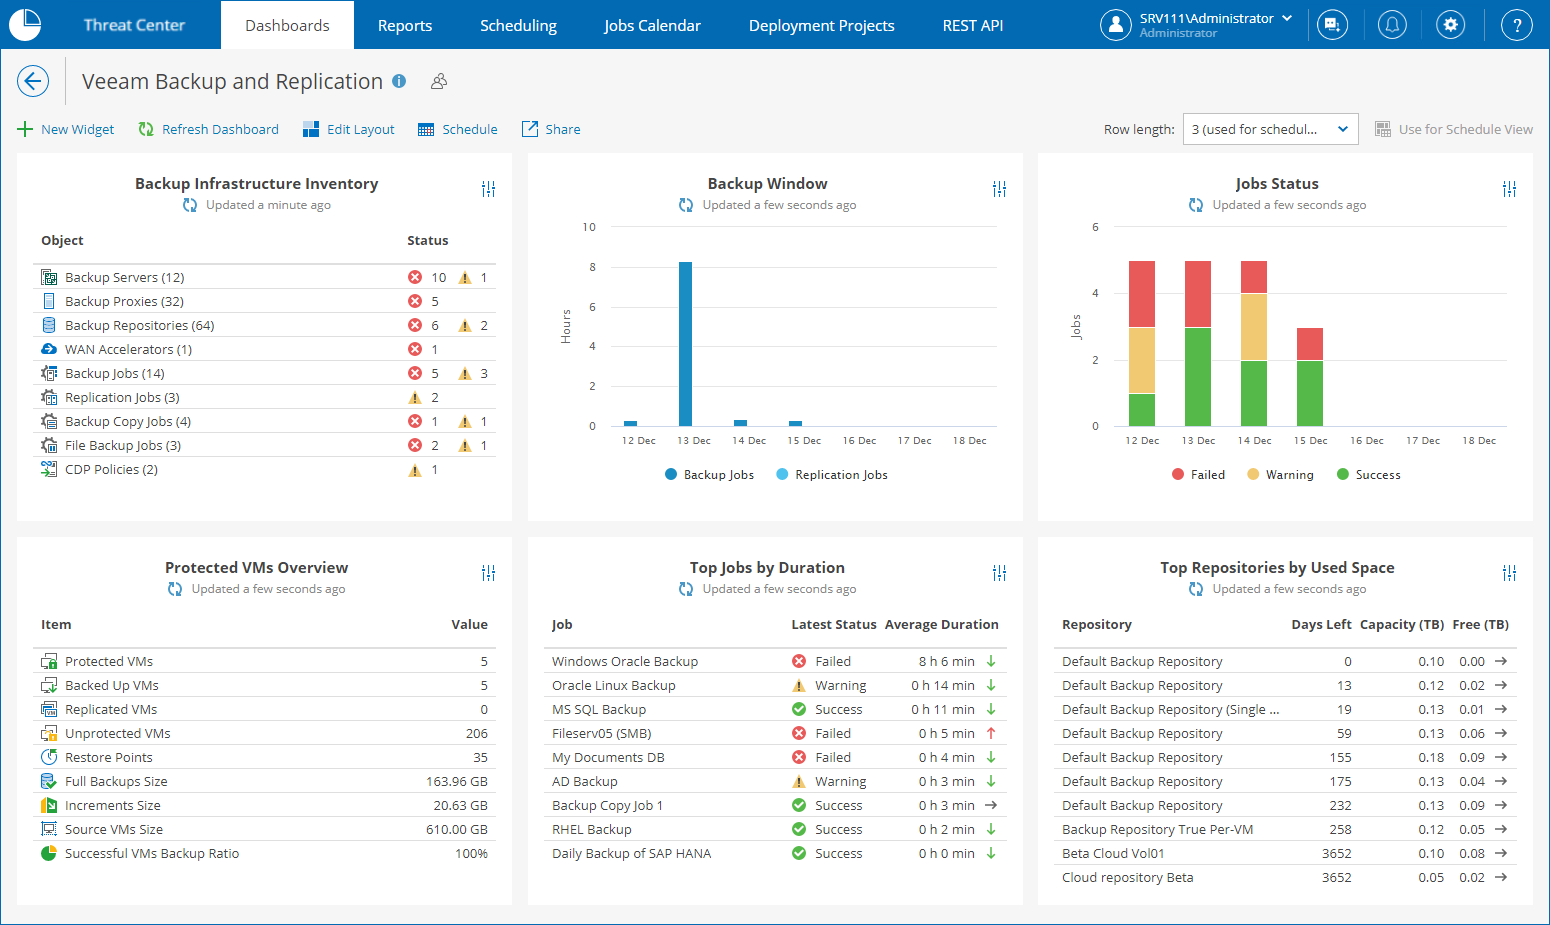Viewport: 1550px width, 925px height.
Task: Click the Replication Jobs (3) row
Action: tap(265, 397)
